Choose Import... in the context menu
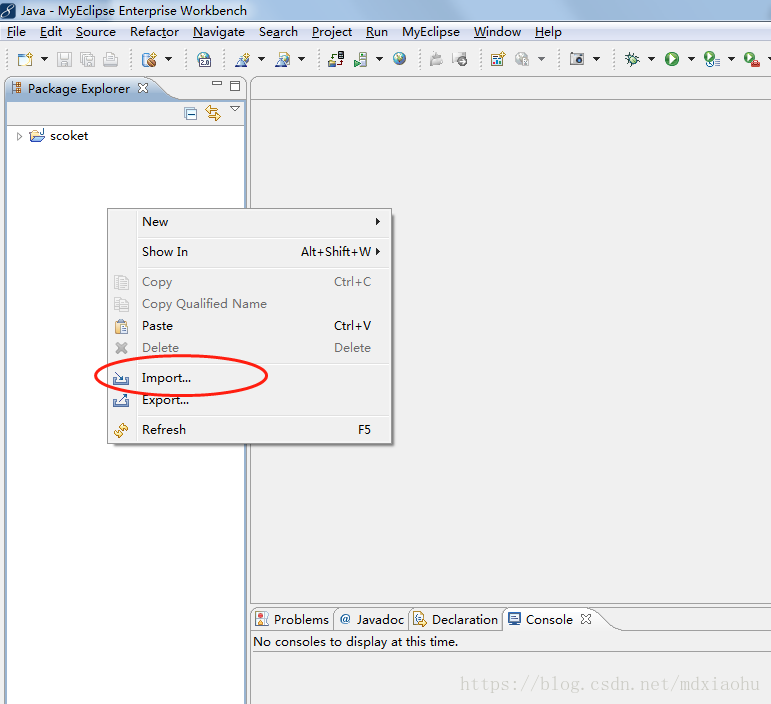771x704 pixels. (x=250, y=378)
